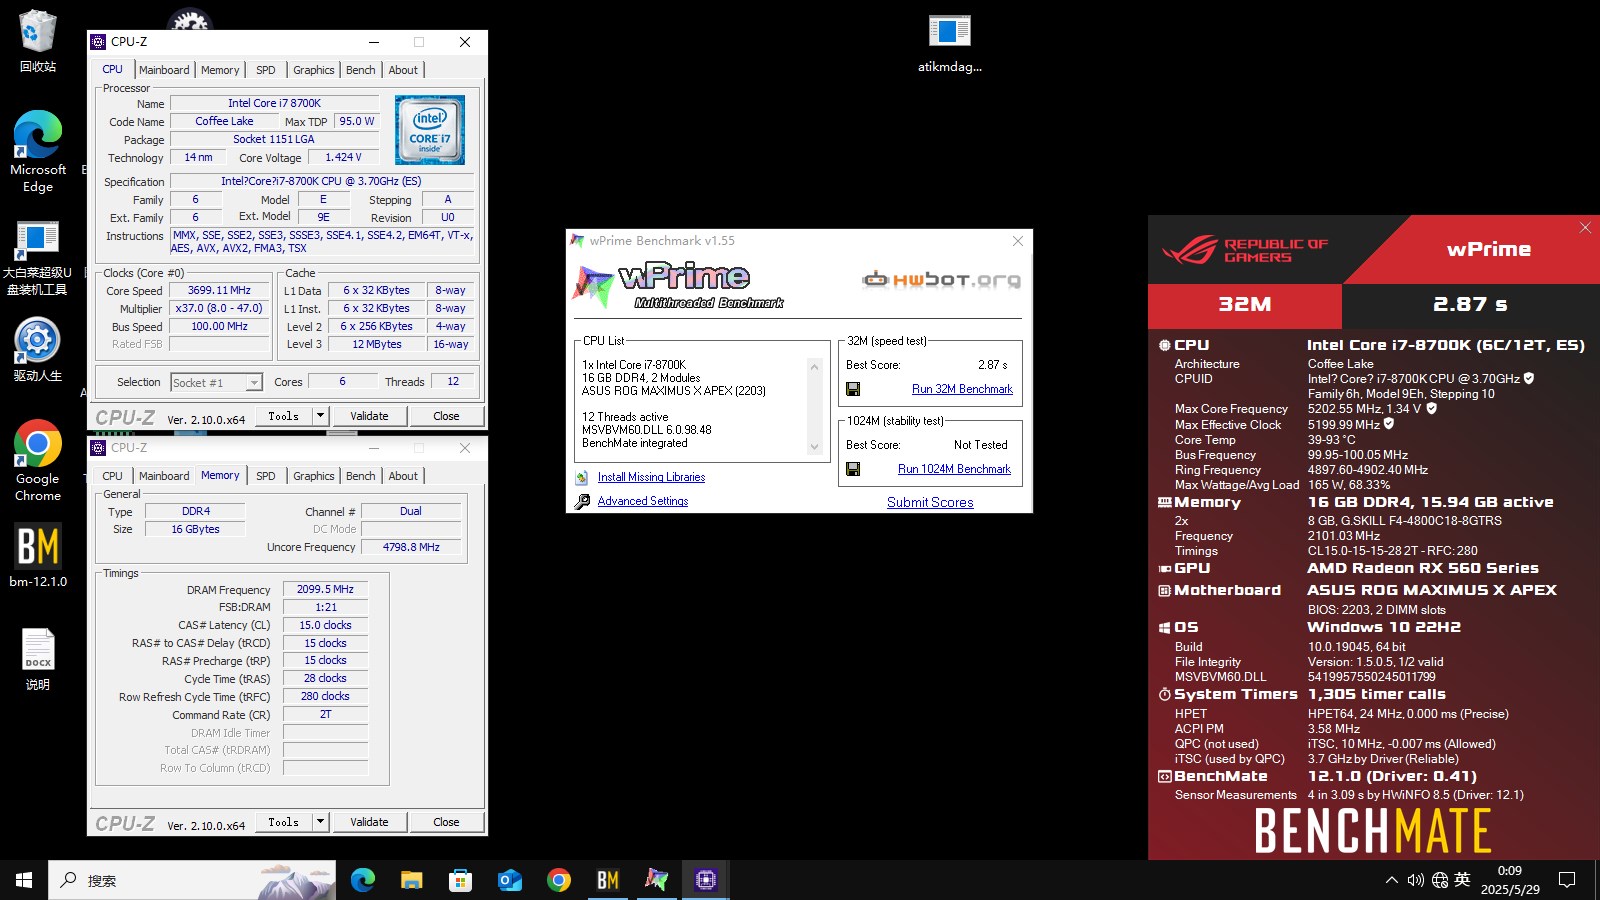Select the SPD tab in upper CPU-Z
The height and width of the screenshot is (900, 1600).
click(265, 70)
